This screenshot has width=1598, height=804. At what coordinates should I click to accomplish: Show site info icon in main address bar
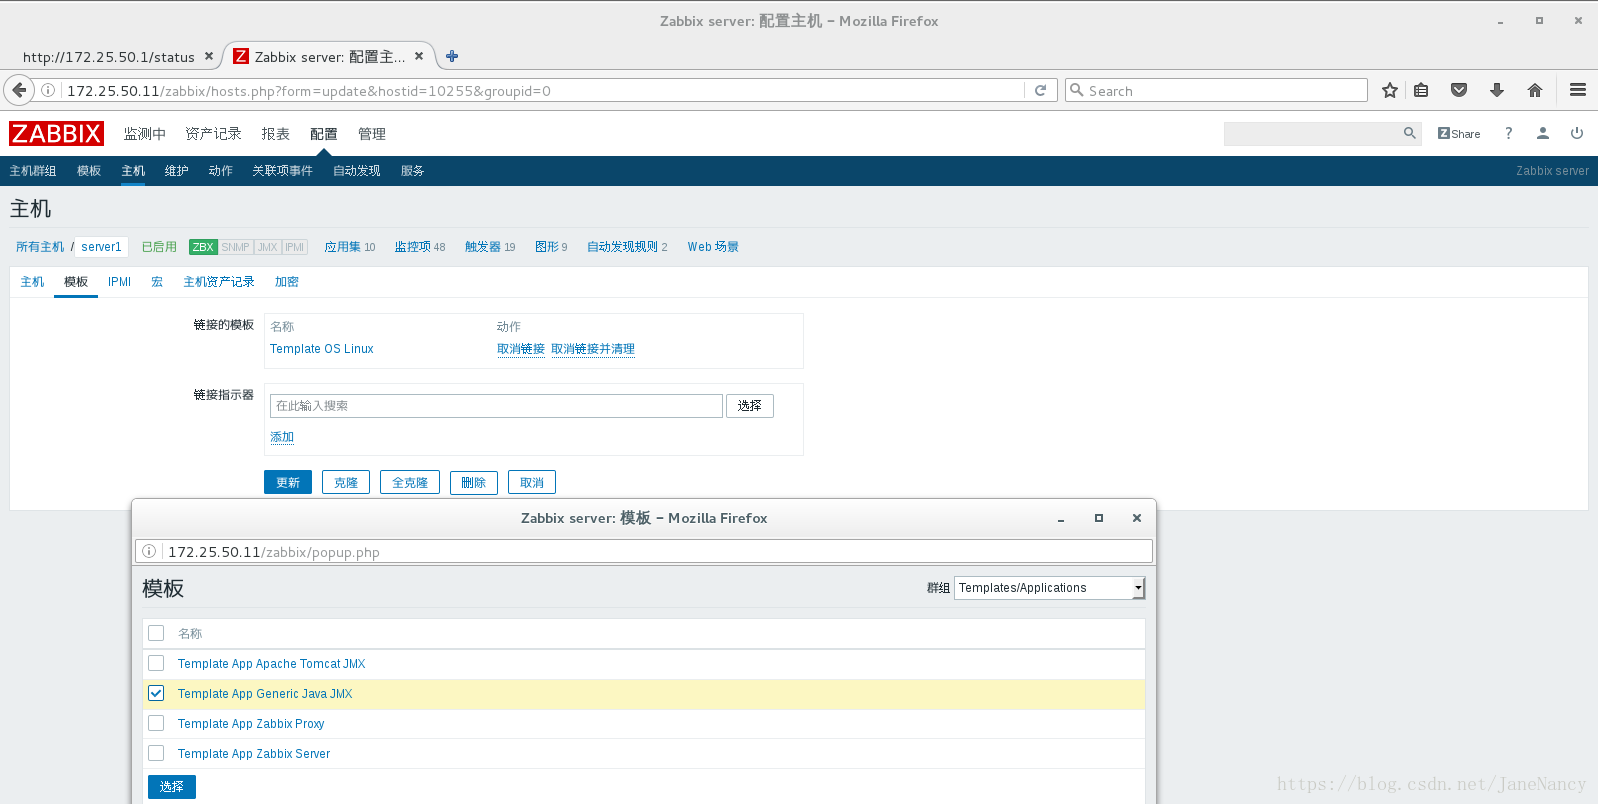pyautogui.click(x=48, y=90)
